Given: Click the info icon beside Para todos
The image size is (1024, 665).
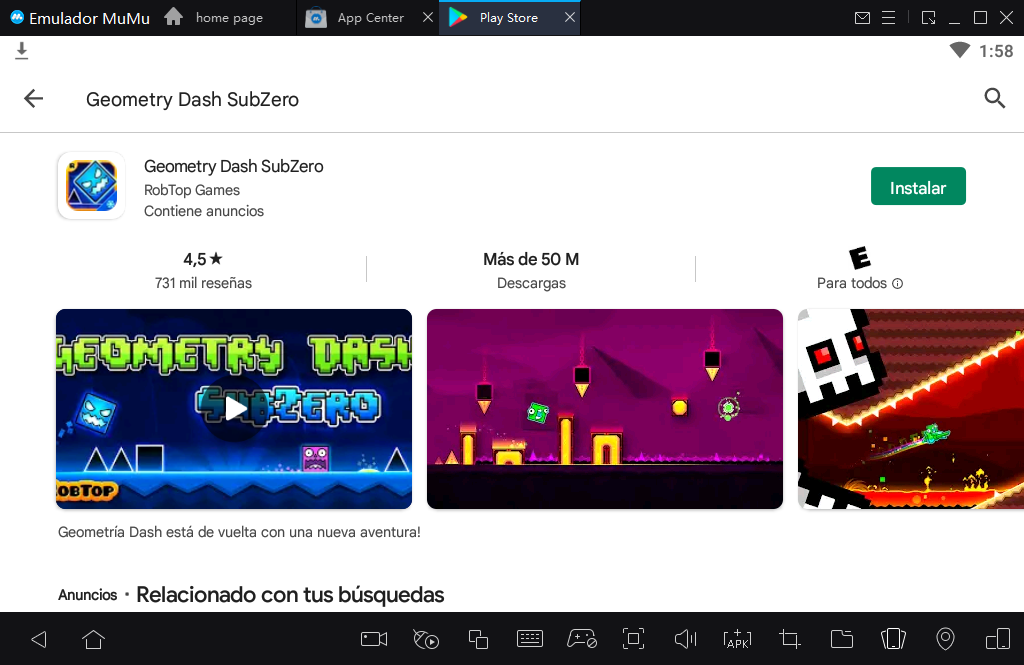Looking at the screenshot, I should point(897,284).
